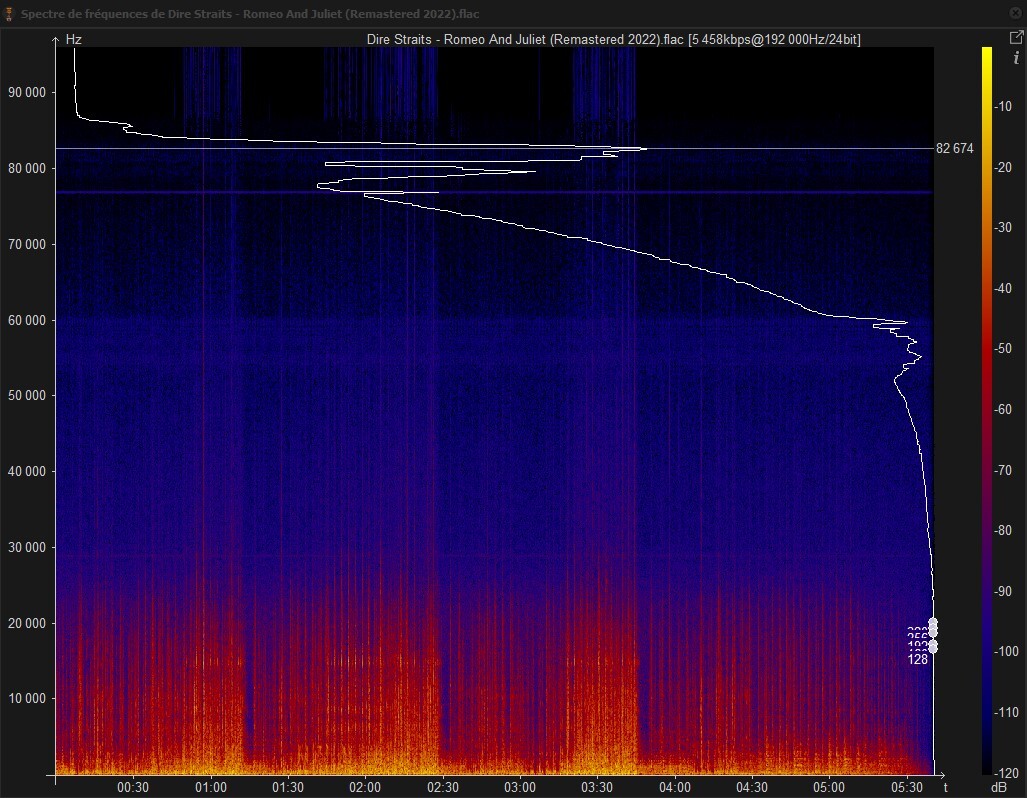Click the file name and bitrate header text

click(613, 39)
